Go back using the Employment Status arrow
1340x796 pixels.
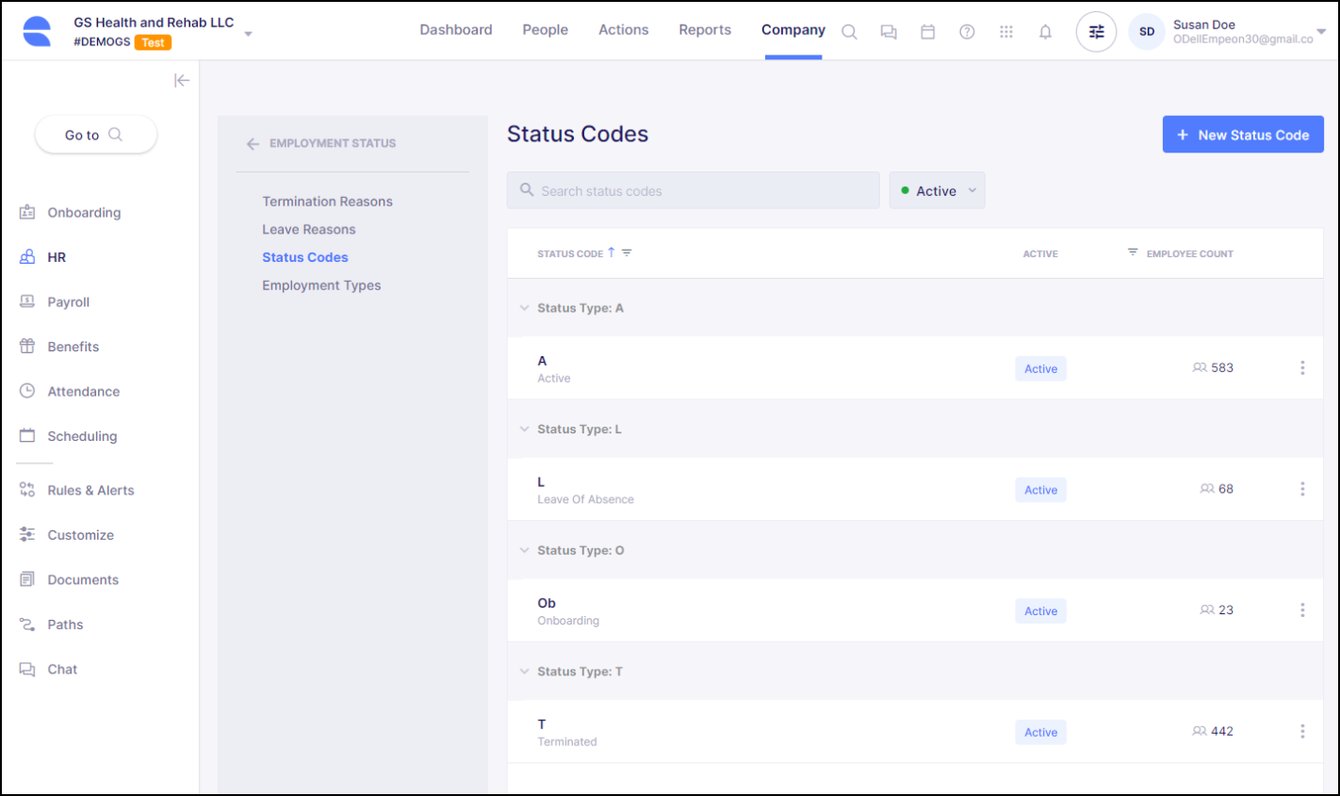pos(253,143)
